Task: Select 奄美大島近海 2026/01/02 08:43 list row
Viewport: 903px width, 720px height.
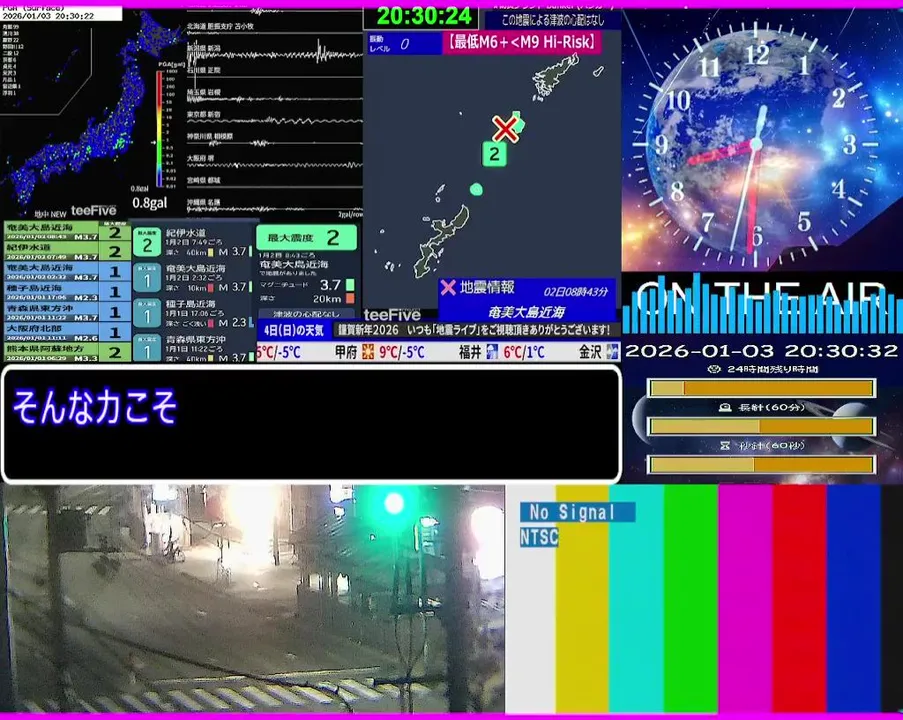Action: (67, 232)
